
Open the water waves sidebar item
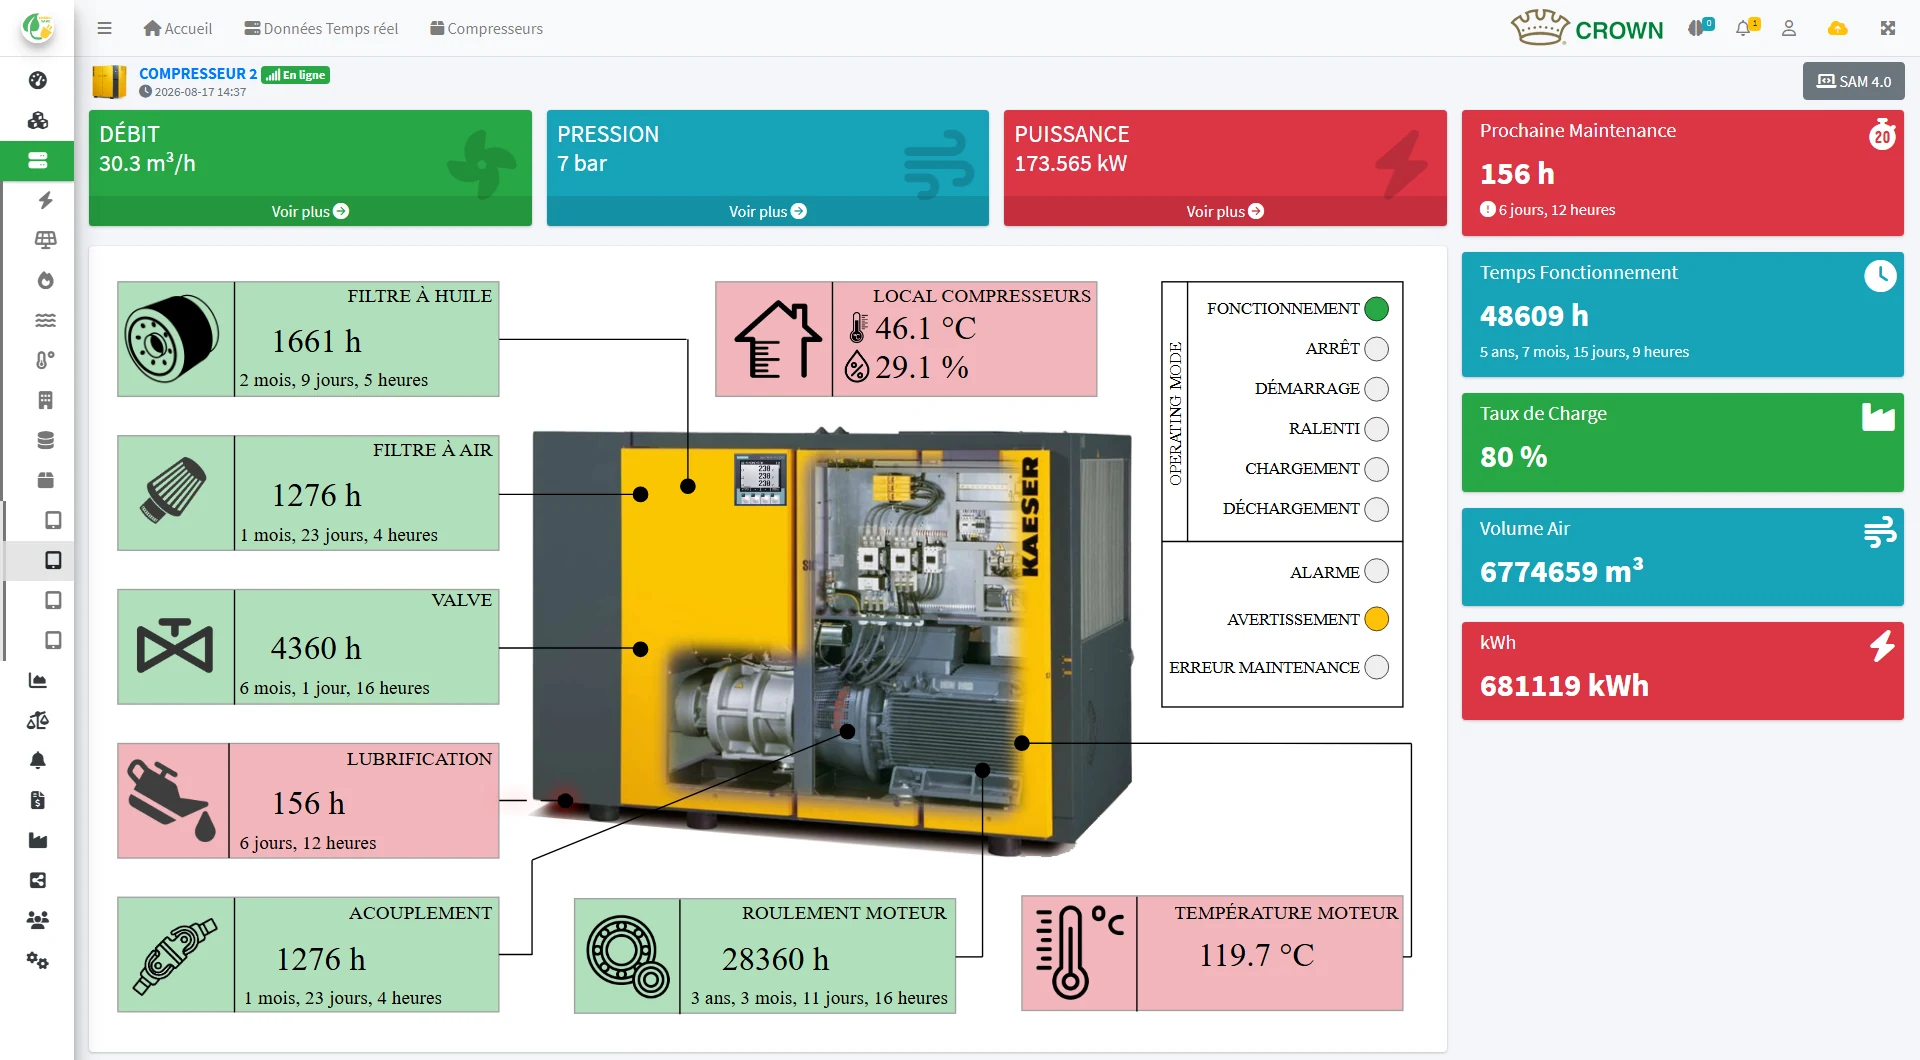45,320
